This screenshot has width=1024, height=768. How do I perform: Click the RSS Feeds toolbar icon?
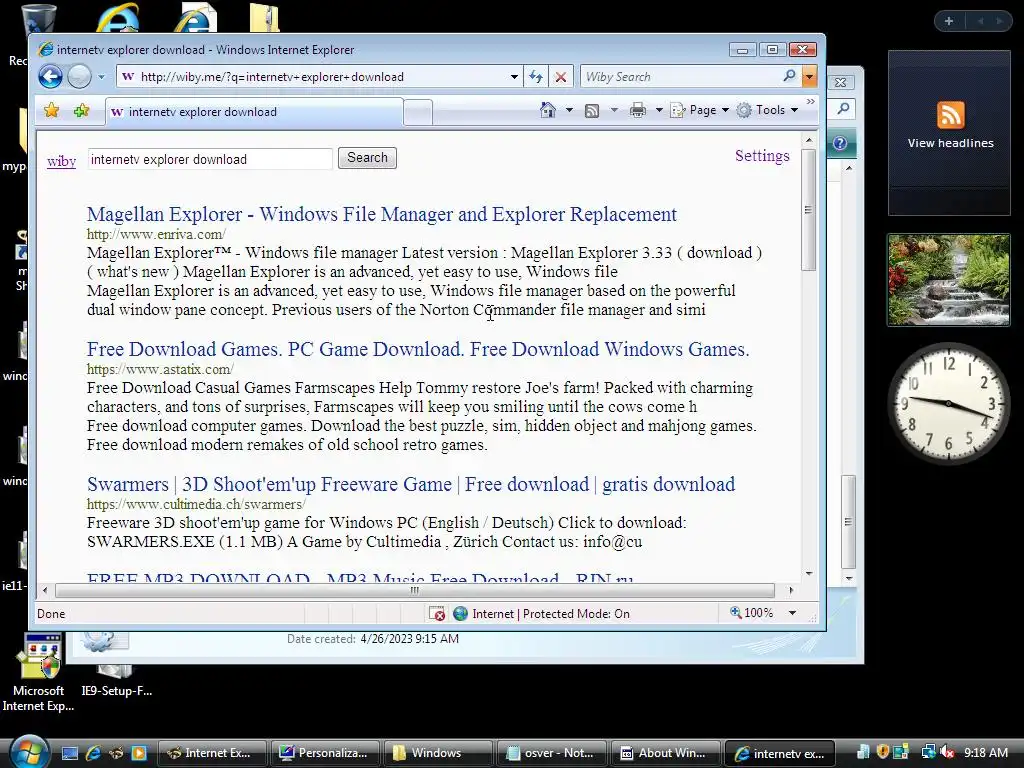click(x=592, y=110)
